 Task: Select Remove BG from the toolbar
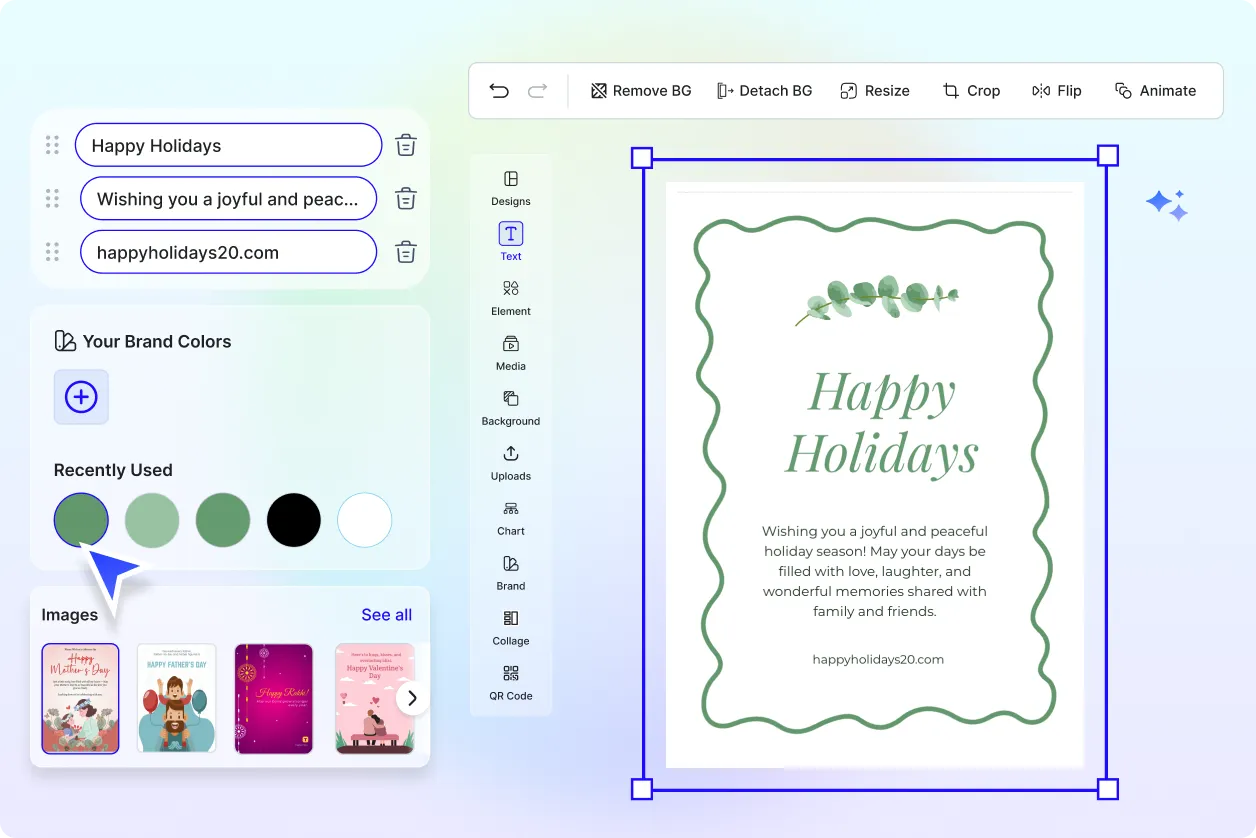(640, 90)
